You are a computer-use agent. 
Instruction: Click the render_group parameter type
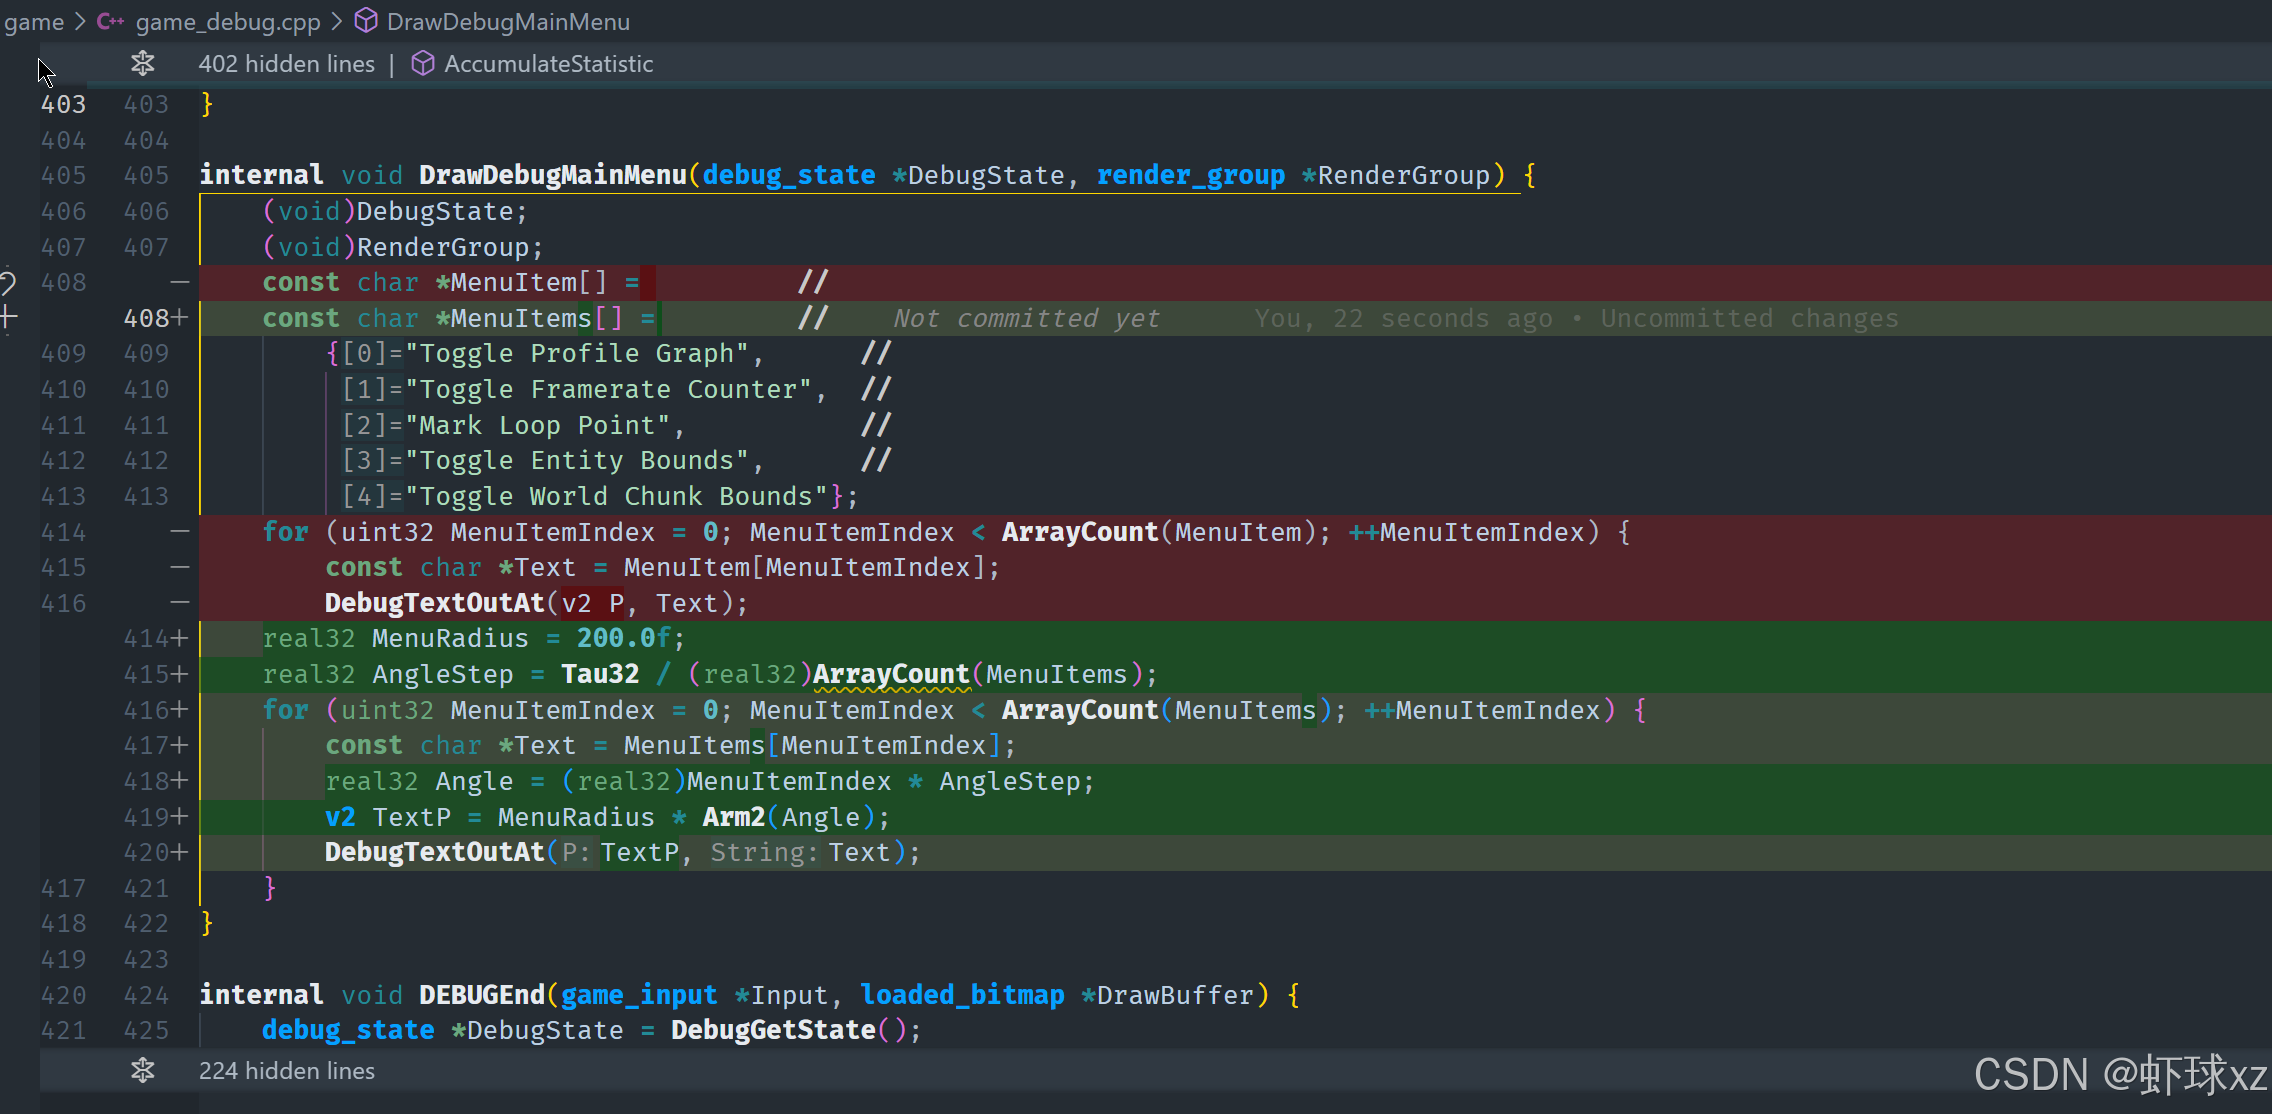(x=1190, y=175)
